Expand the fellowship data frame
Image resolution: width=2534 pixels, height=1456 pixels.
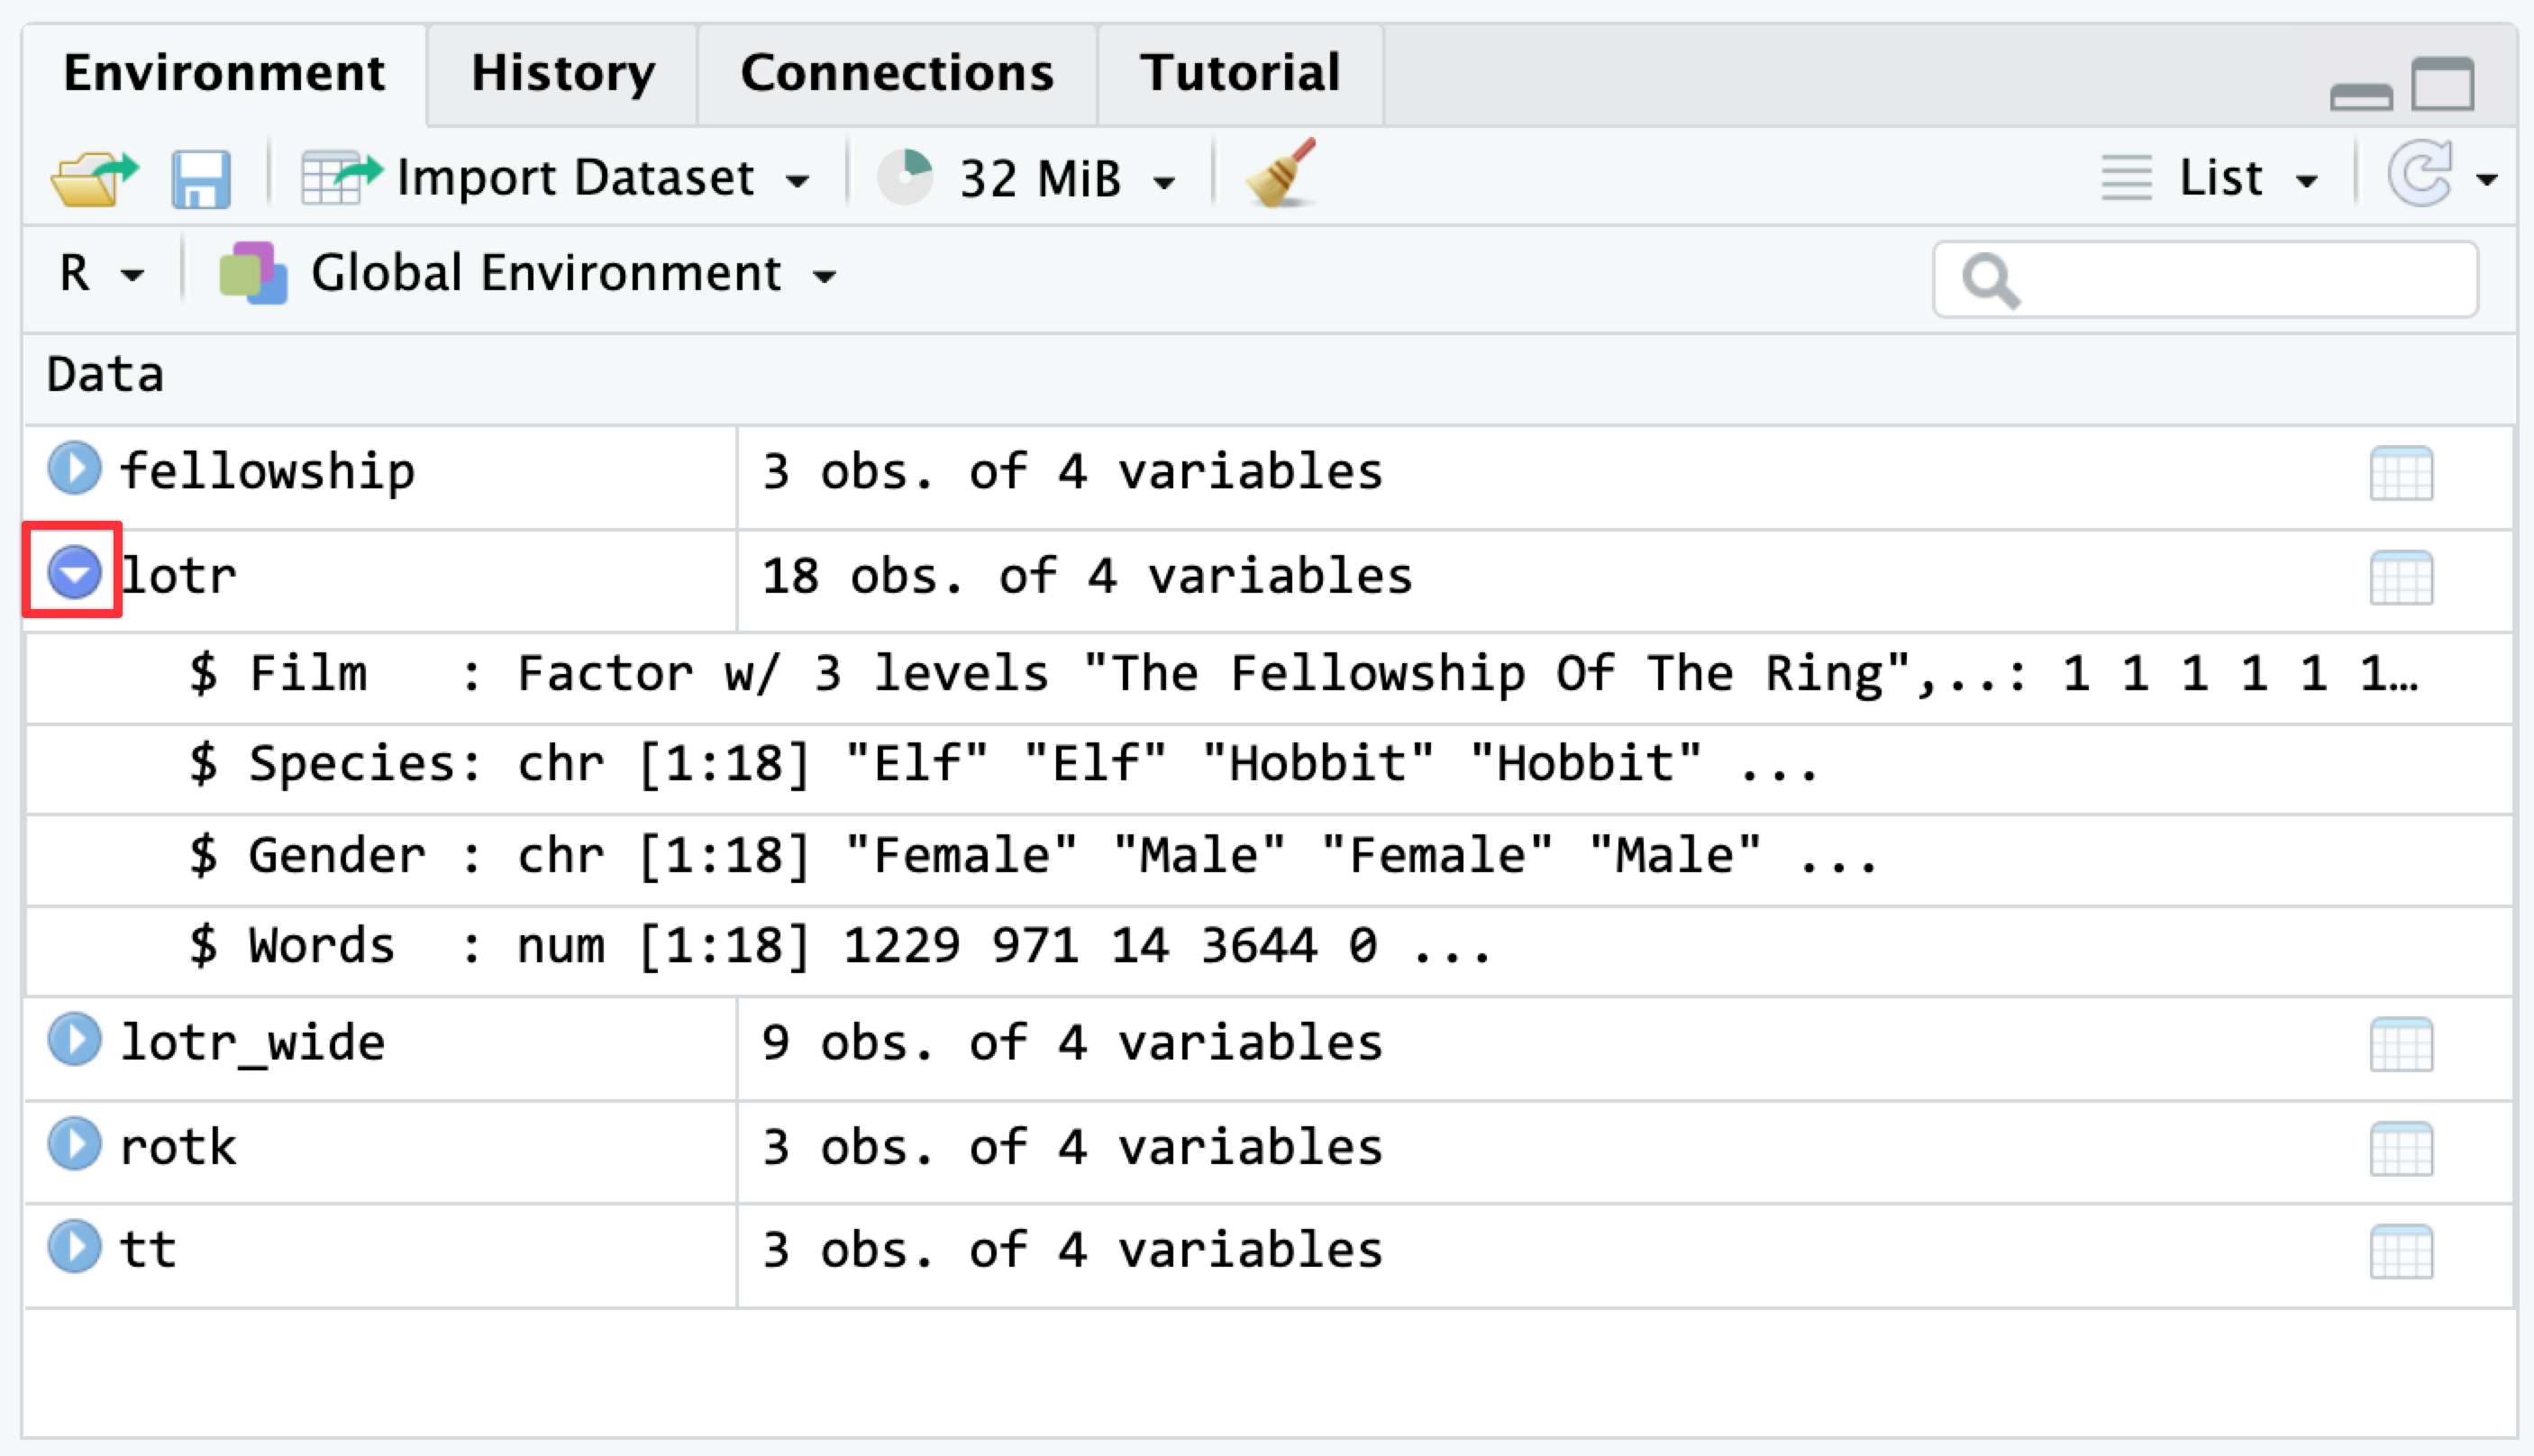[74, 467]
